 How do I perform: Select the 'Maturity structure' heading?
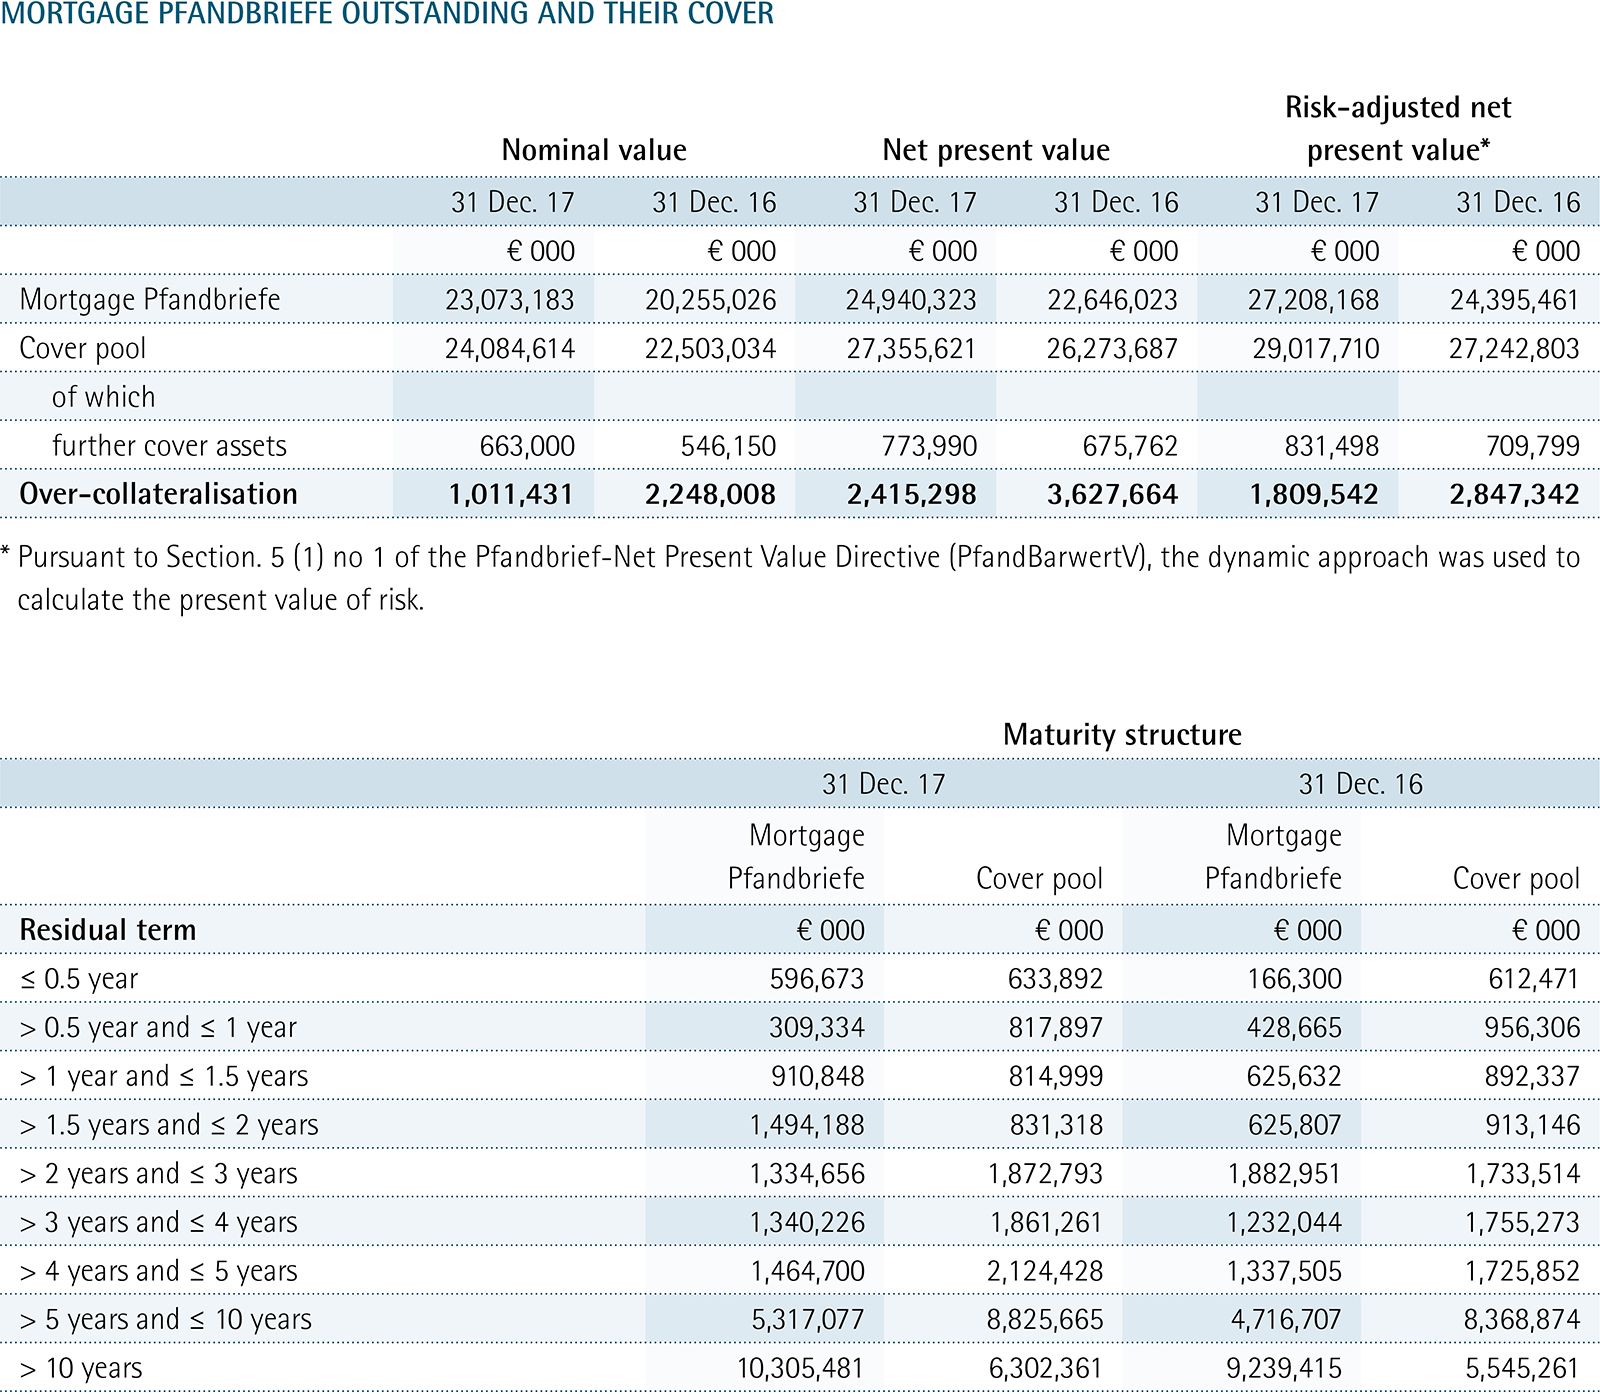[1122, 735]
